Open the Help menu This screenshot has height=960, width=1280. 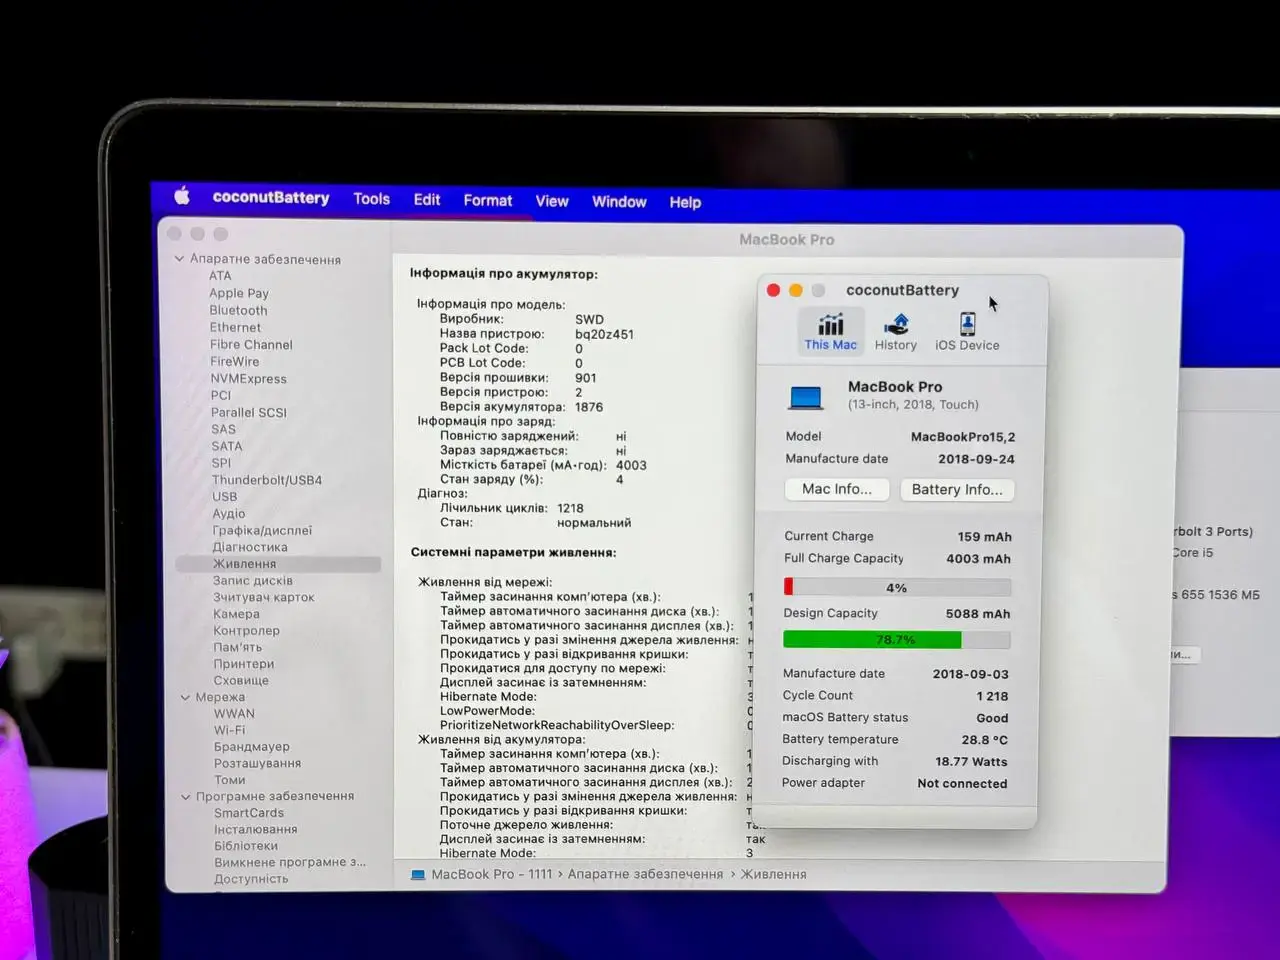[x=685, y=202]
